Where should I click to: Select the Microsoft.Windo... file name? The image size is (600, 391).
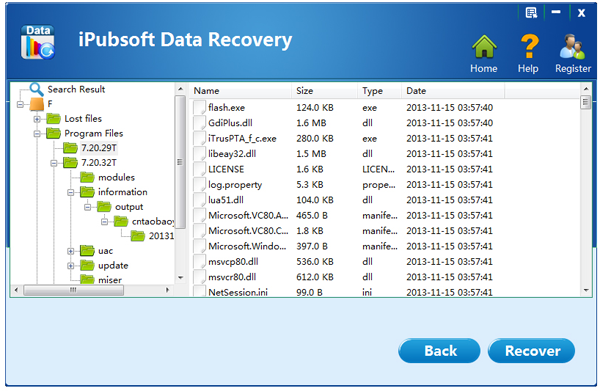[247, 246]
